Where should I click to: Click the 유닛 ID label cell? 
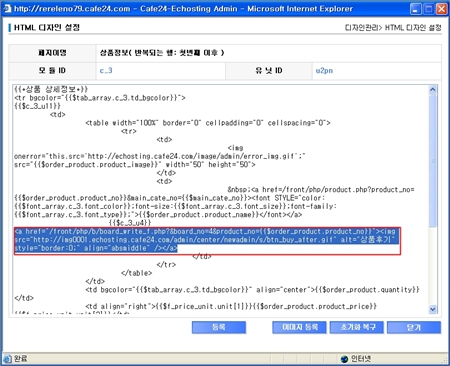(x=269, y=71)
